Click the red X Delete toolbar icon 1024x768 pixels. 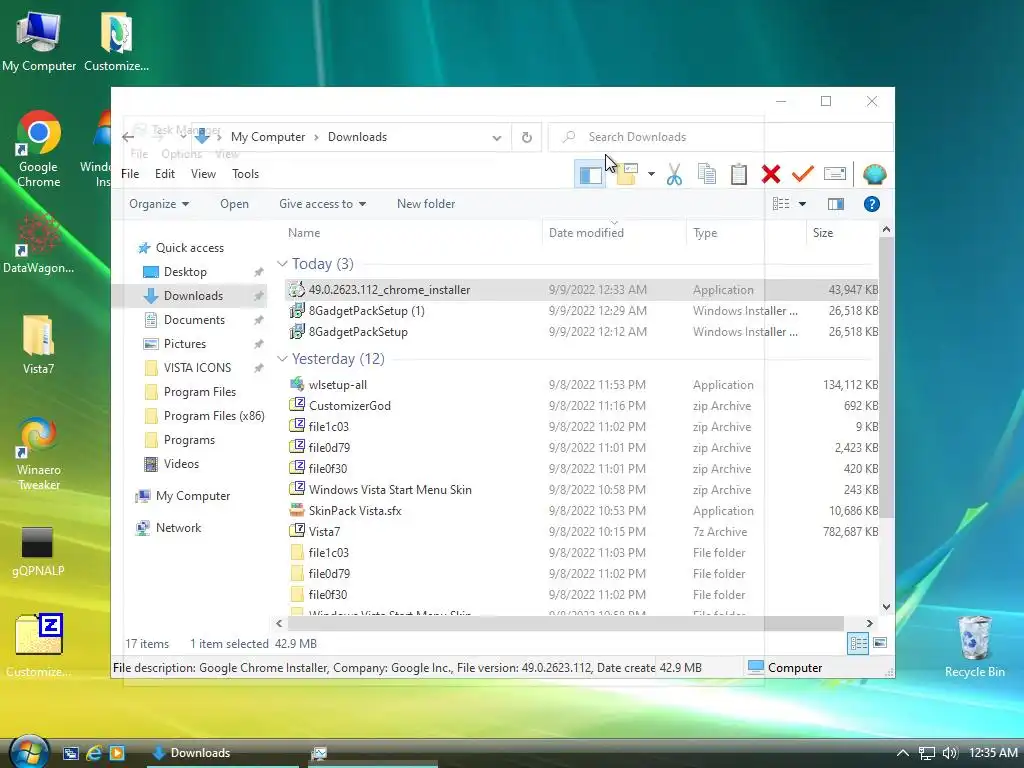771,174
